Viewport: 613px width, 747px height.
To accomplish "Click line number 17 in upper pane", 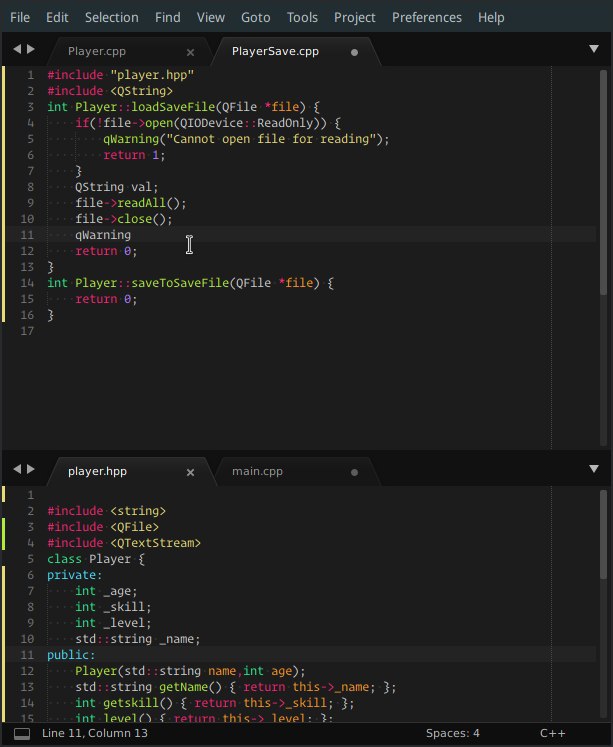I will 27,331.
